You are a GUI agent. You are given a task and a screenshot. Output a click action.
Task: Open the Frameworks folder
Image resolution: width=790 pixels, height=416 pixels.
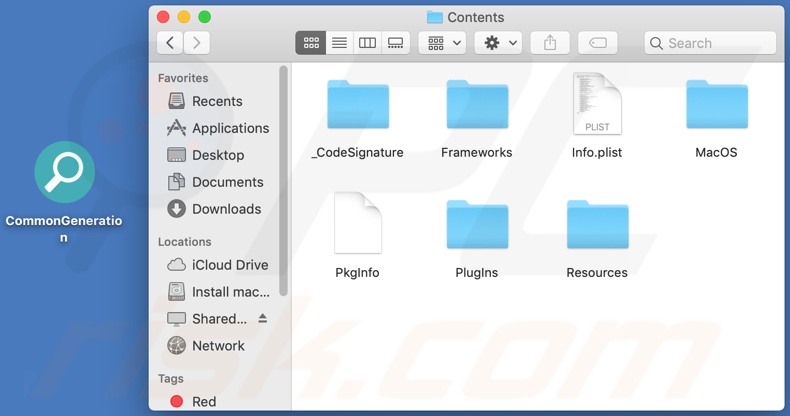click(477, 105)
